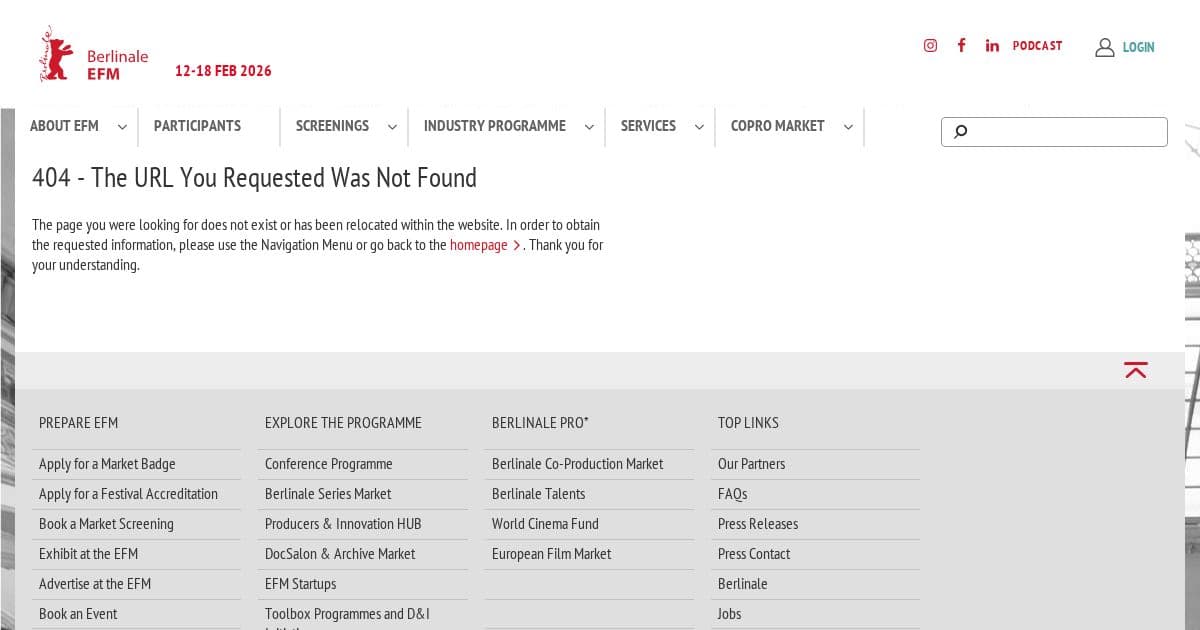Open Press Releases link

(x=758, y=524)
